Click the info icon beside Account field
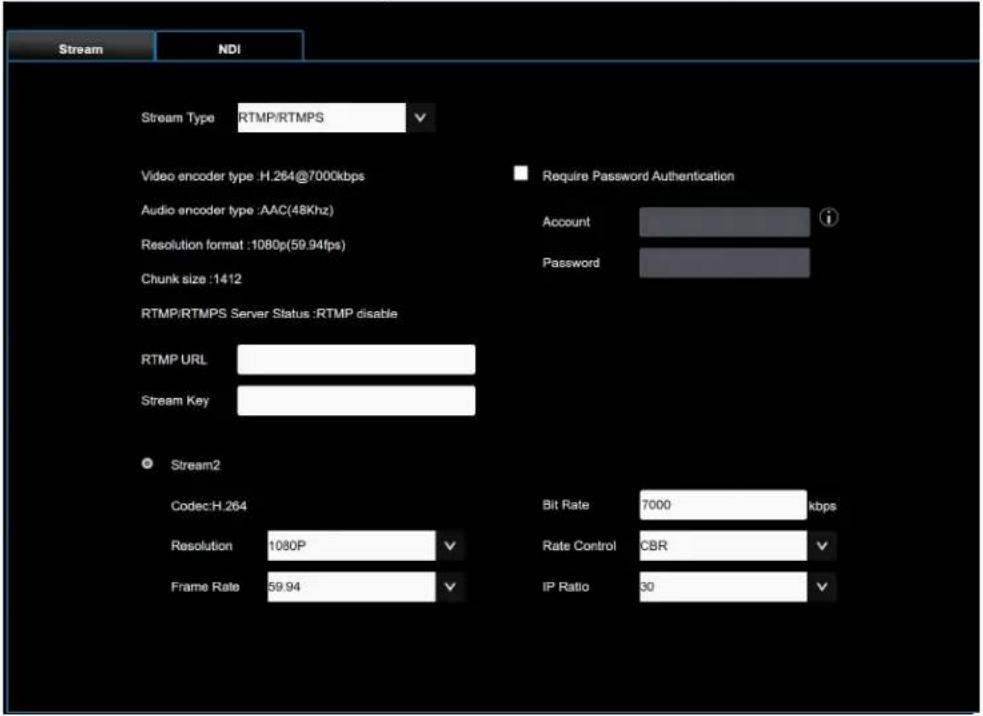The height and width of the screenshot is (716, 983). coord(828,218)
